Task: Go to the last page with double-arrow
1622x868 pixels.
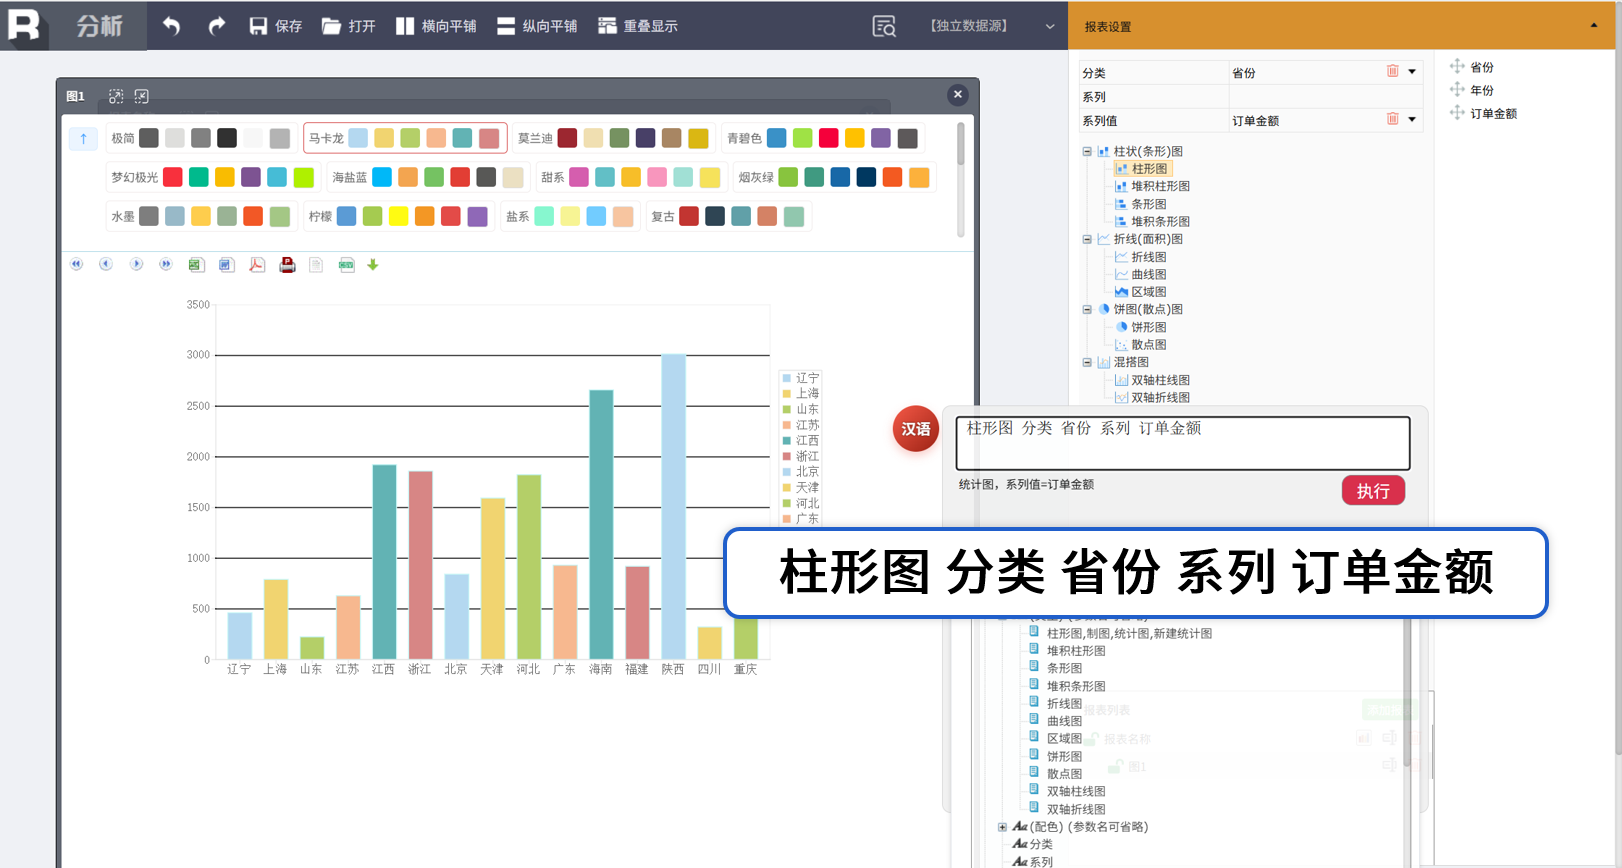Action: click(x=166, y=264)
